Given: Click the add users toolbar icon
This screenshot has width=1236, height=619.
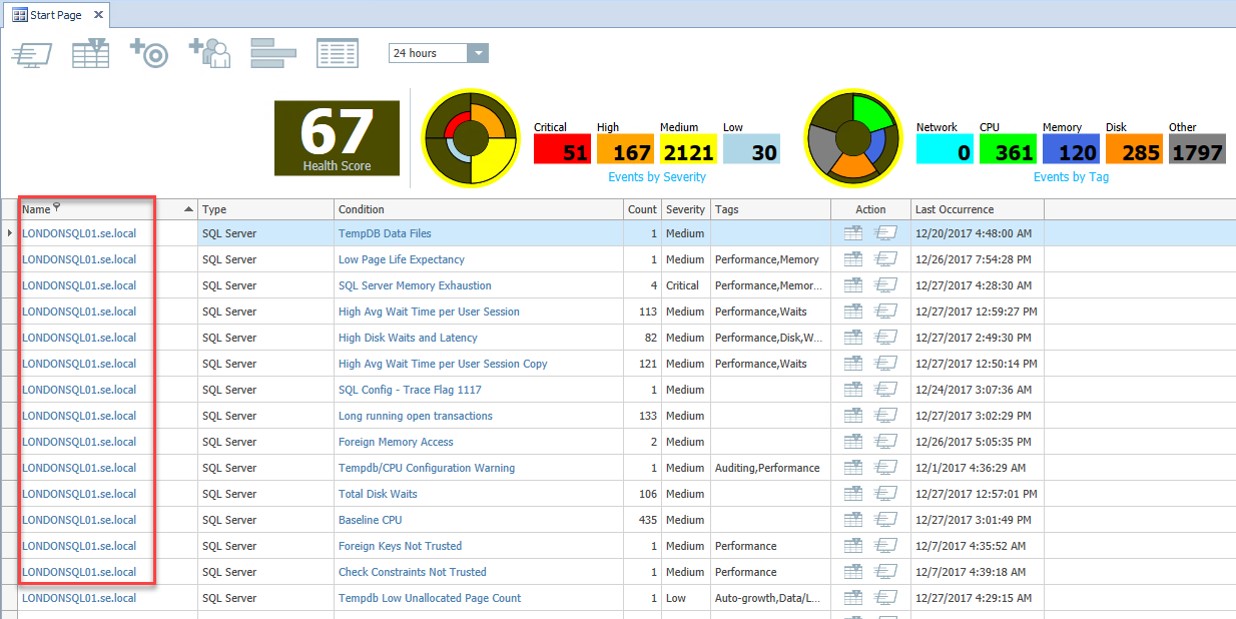Looking at the screenshot, I should (x=210, y=53).
